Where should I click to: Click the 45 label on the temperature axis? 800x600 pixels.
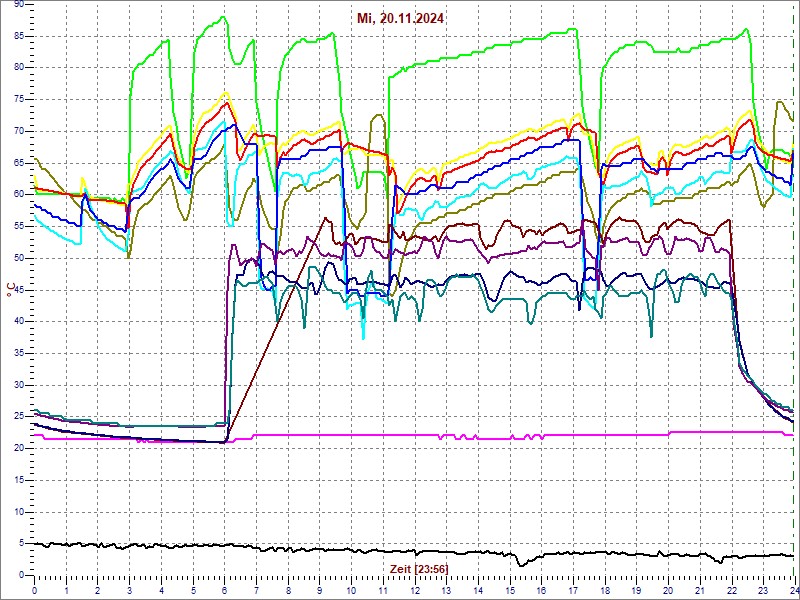coord(18,290)
